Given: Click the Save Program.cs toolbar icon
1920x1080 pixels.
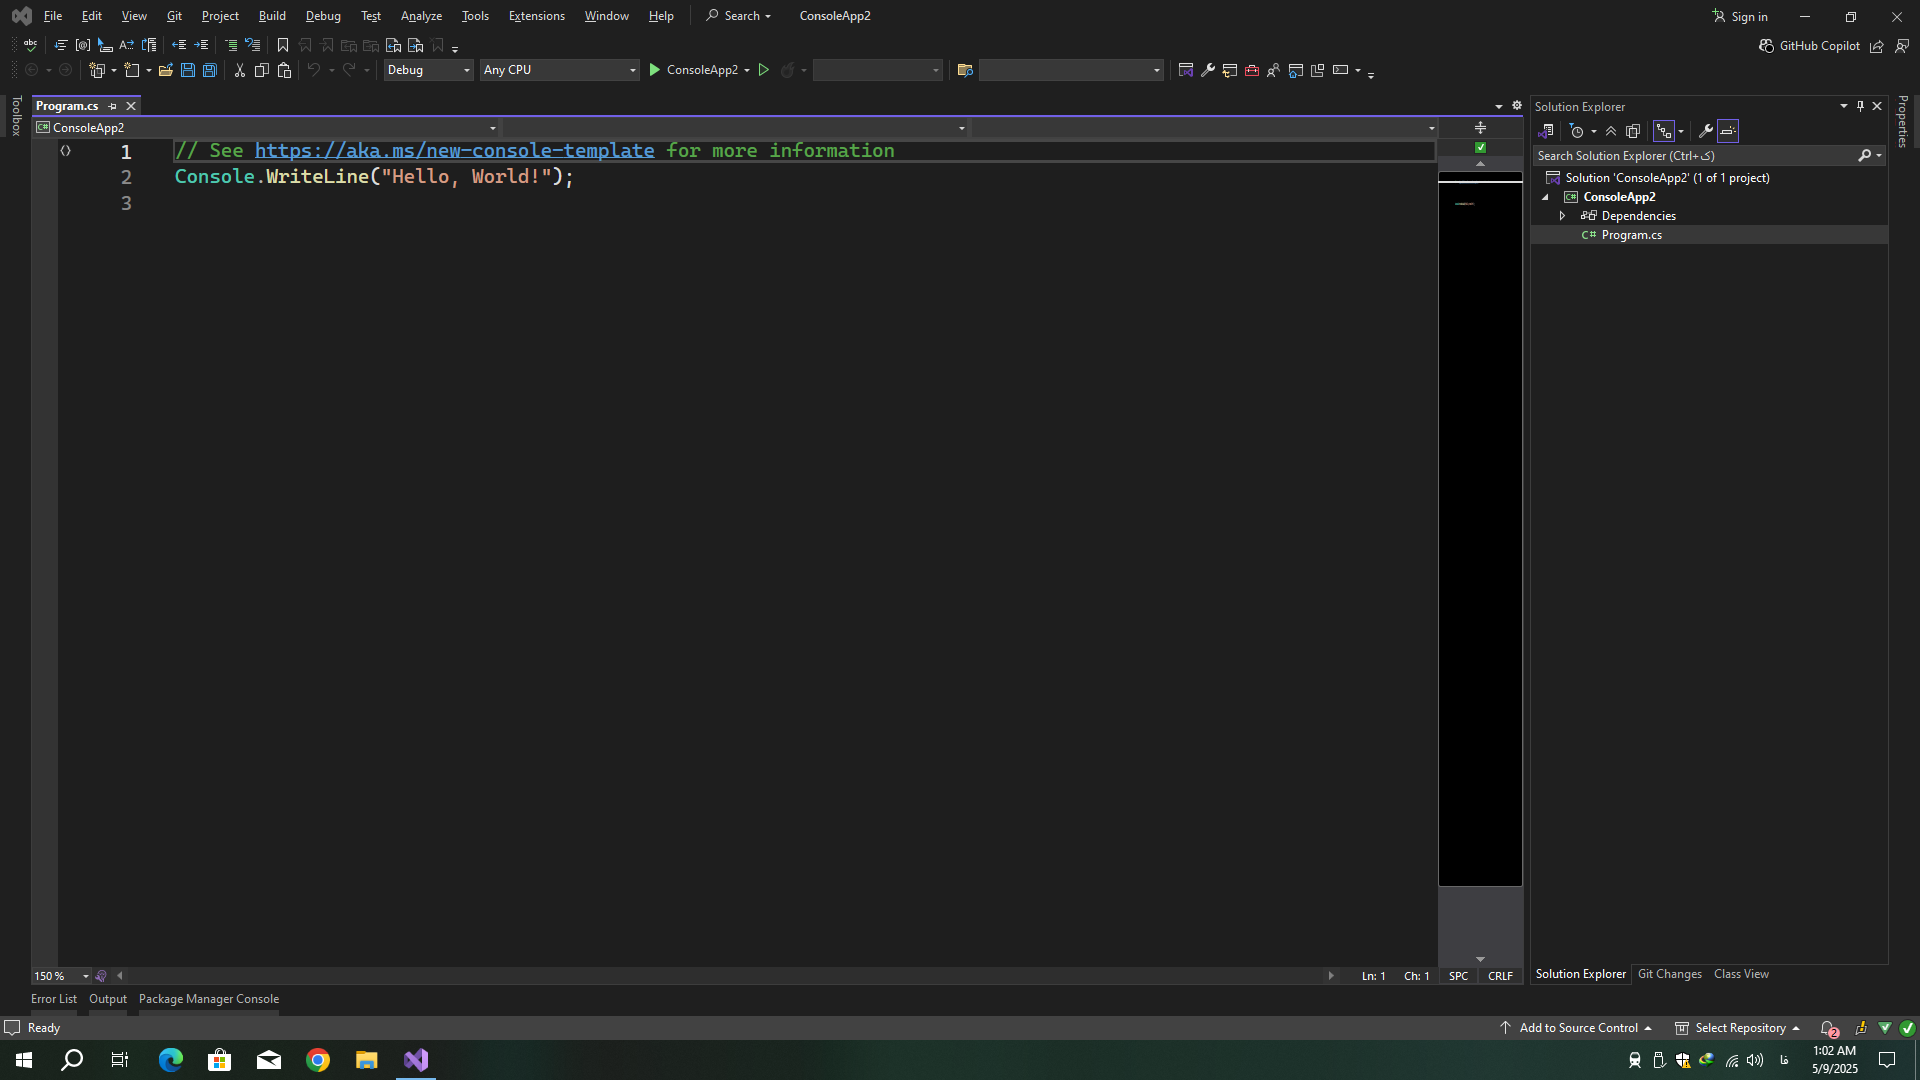Looking at the screenshot, I should pos(188,70).
